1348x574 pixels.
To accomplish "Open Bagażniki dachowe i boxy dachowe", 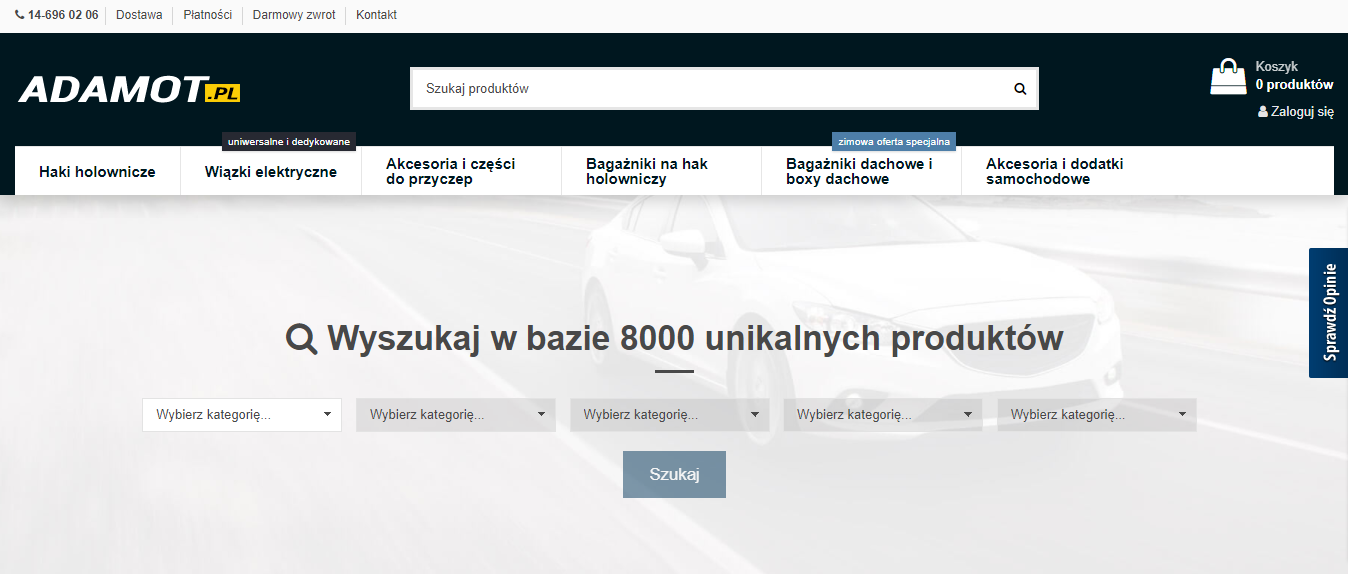I will click(859, 172).
